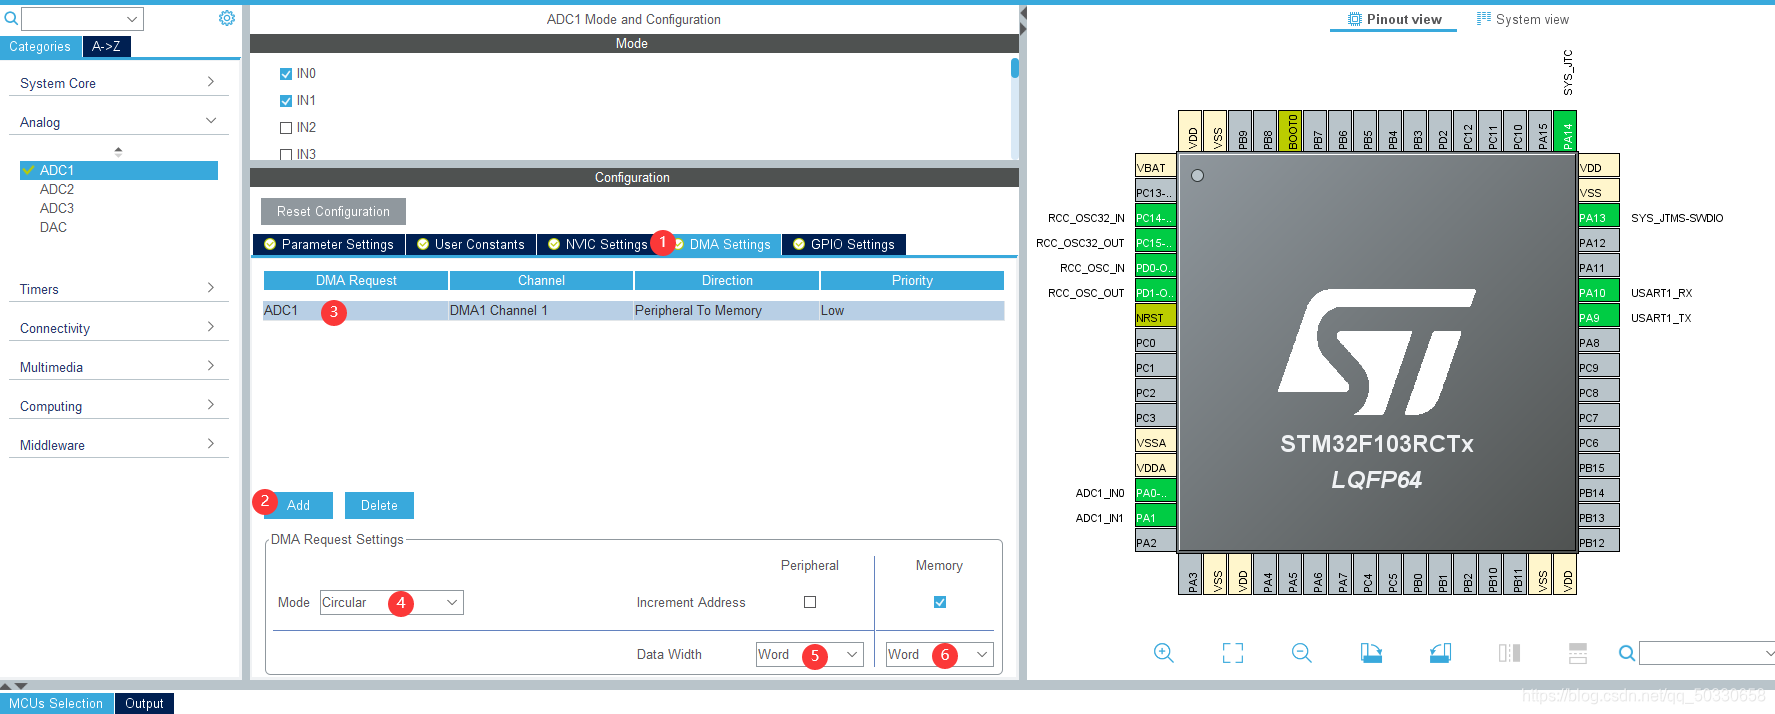Rotate the chip view clockwise
This screenshot has width=1775, height=714.
pos(1371,653)
